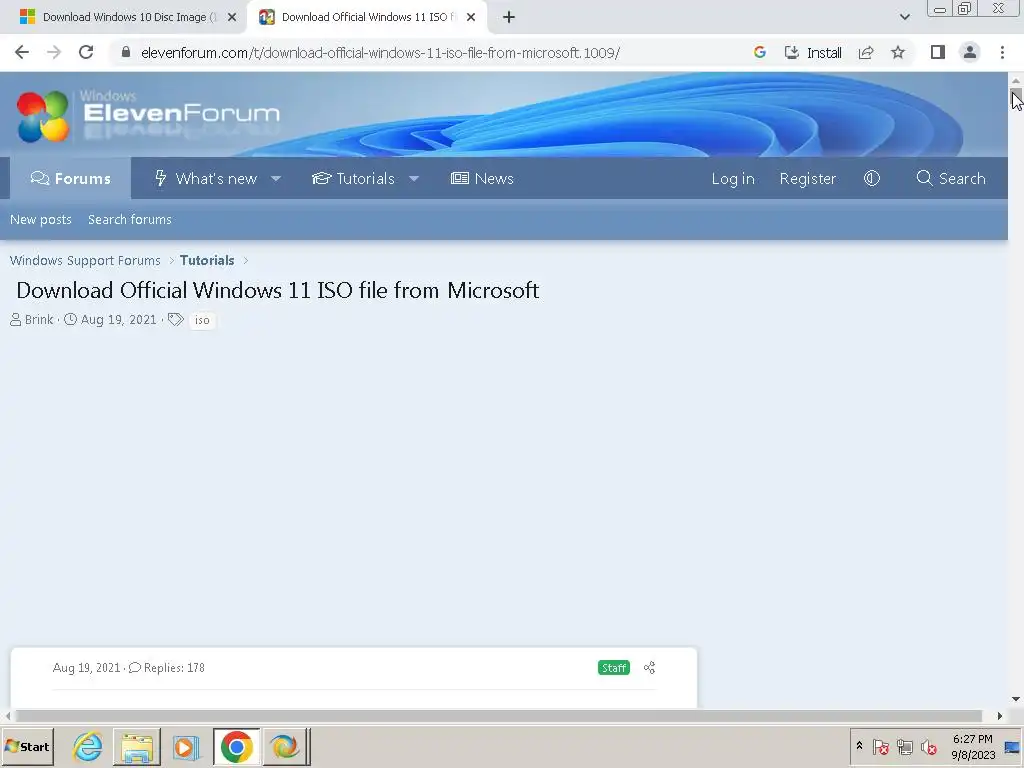Click the Show desktop icon
This screenshot has width=1024, height=768.
[1013, 746]
